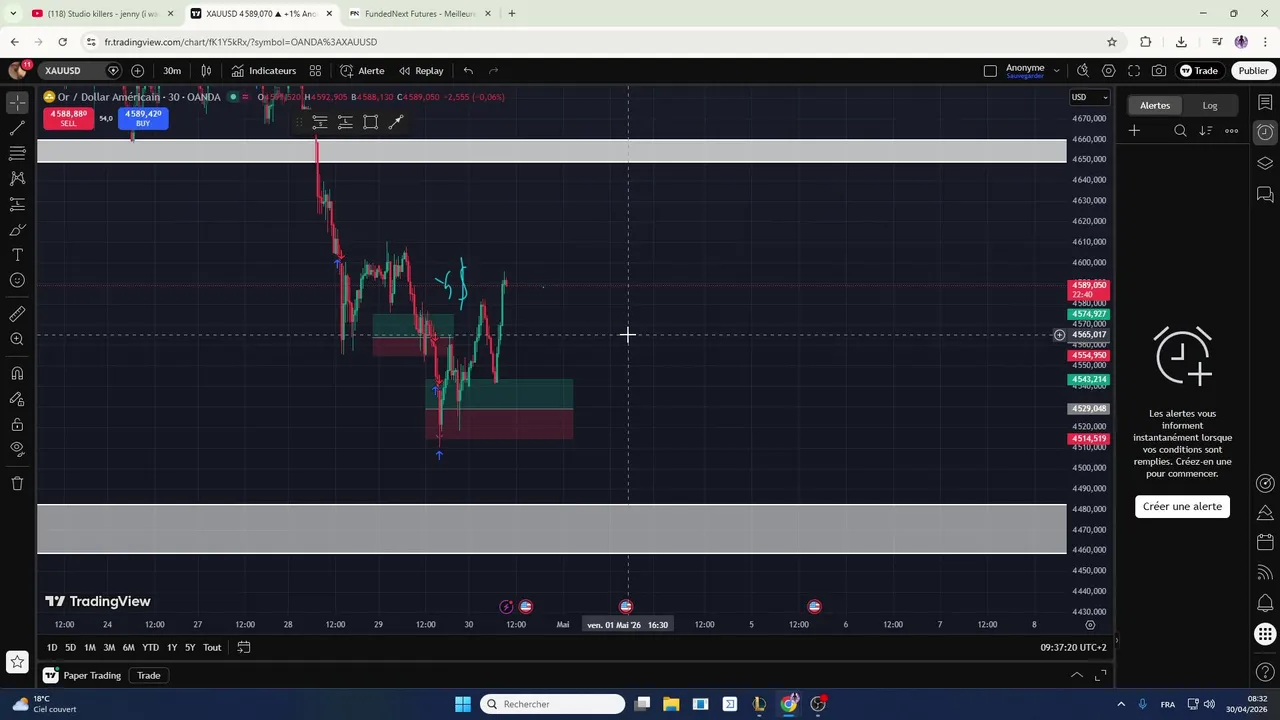
Task: Click the 09:37:20 UTC+2 timezone selector
Action: click(x=1073, y=648)
